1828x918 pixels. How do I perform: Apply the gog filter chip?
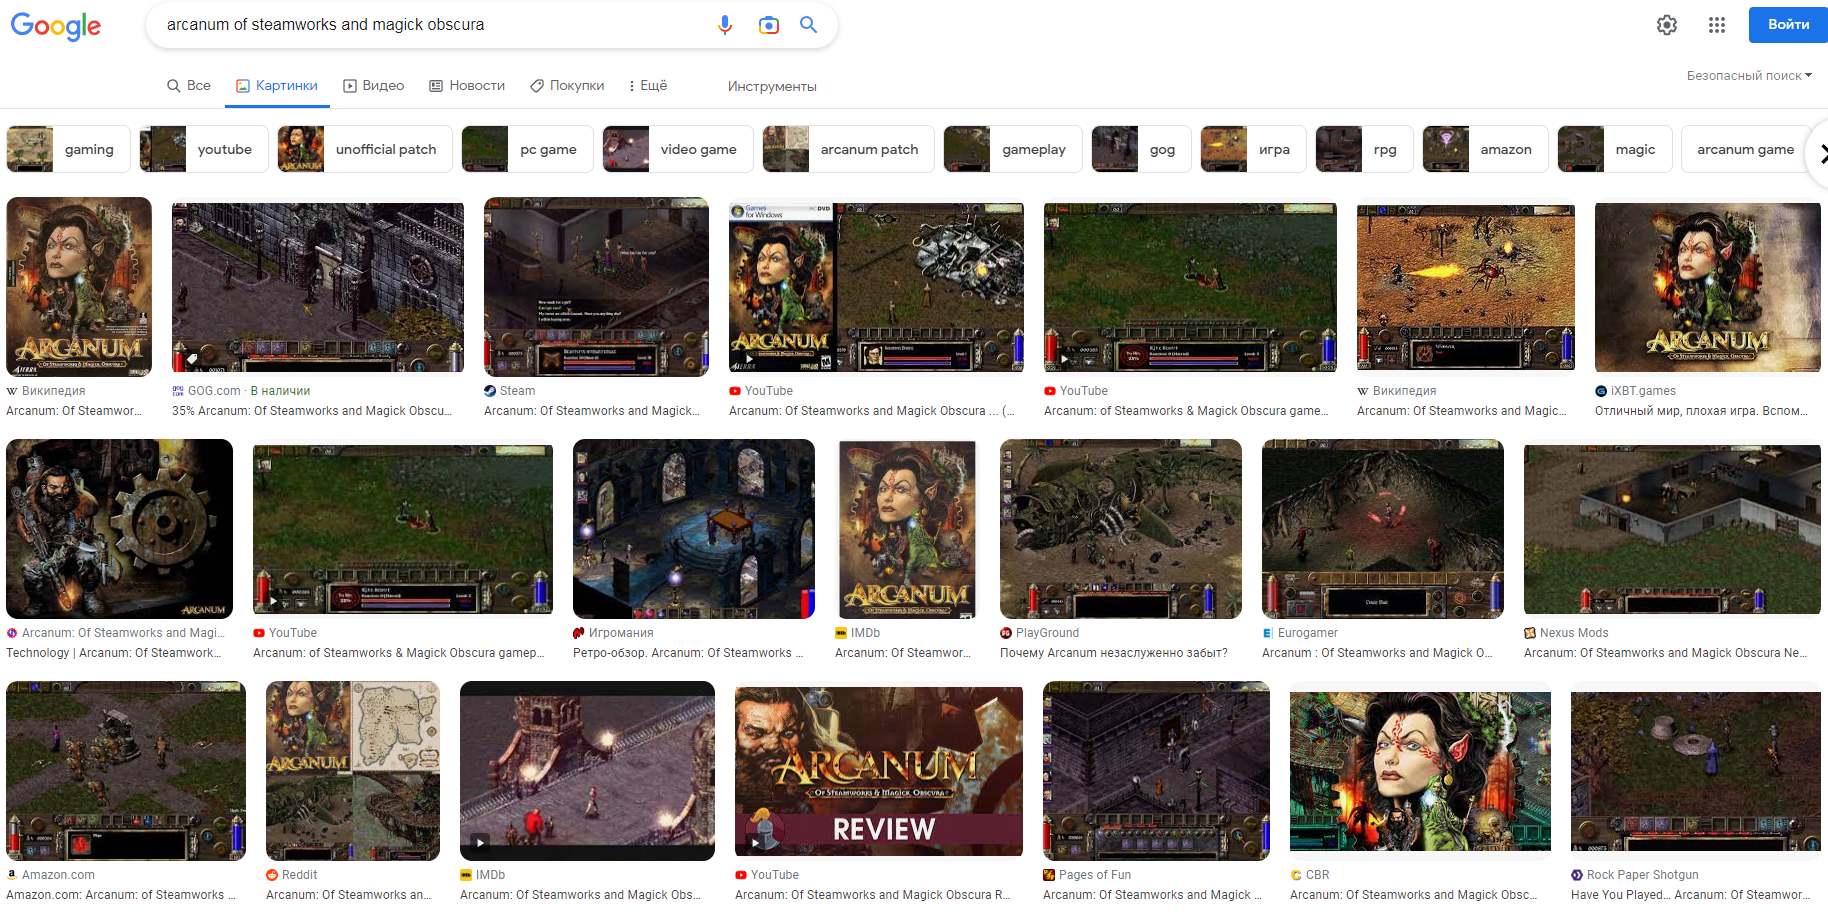click(1141, 149)
